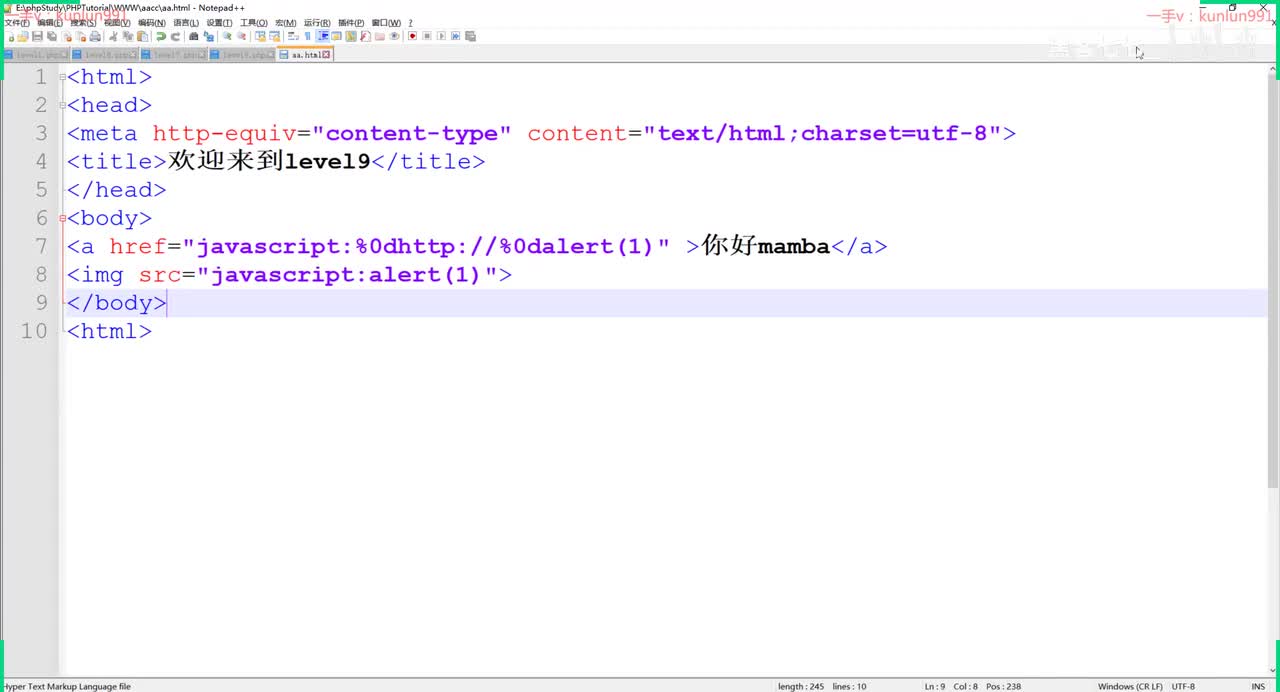Viewport: 1280px width, 692px height.
Task: Click the Save Recorded Macro icon
Action: pyautogui.click(x=470, y=36)
